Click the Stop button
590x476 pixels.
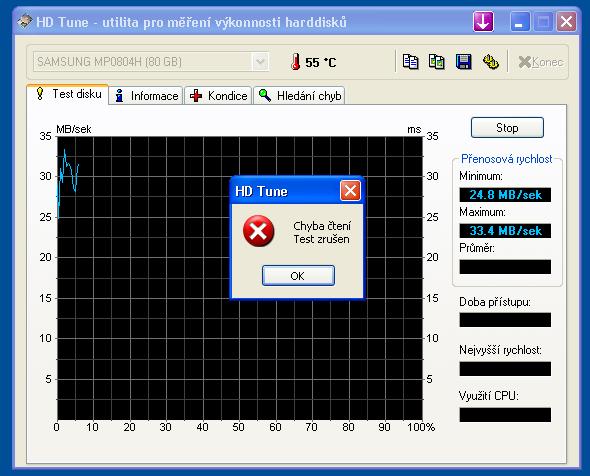(x=507, y=128)
